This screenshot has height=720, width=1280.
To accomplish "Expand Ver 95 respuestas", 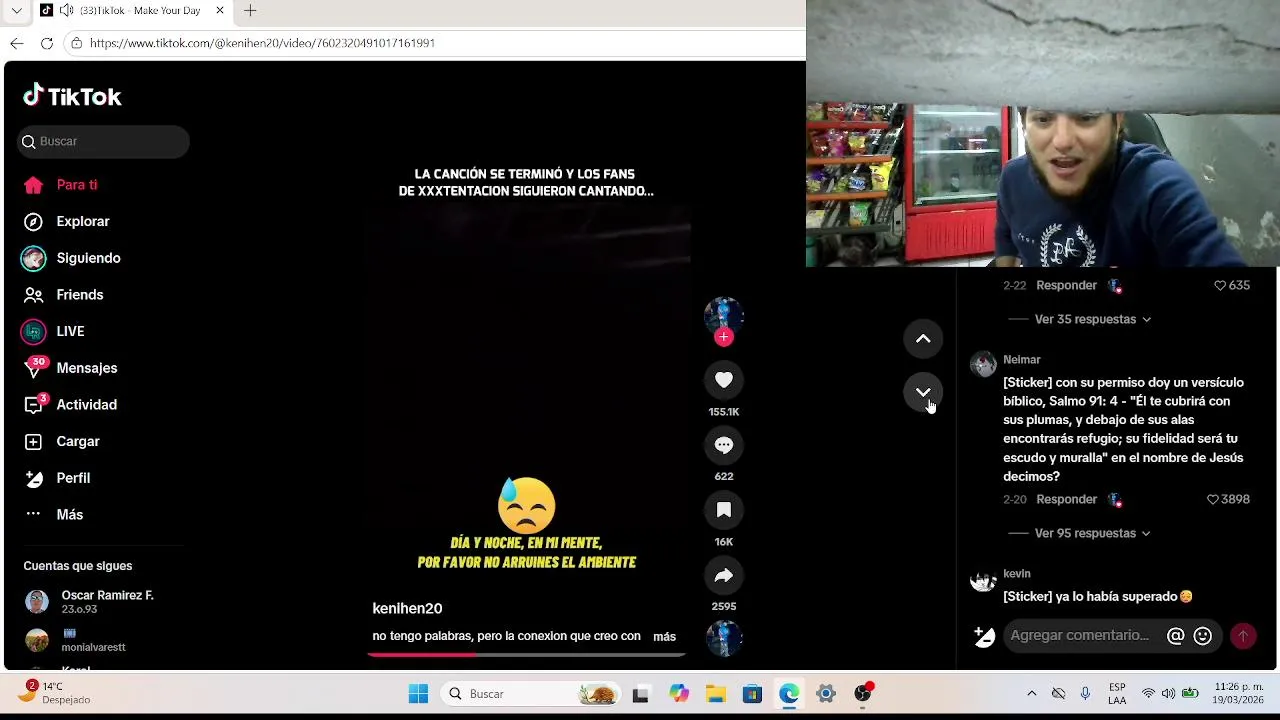I will tap(1092, 533).
